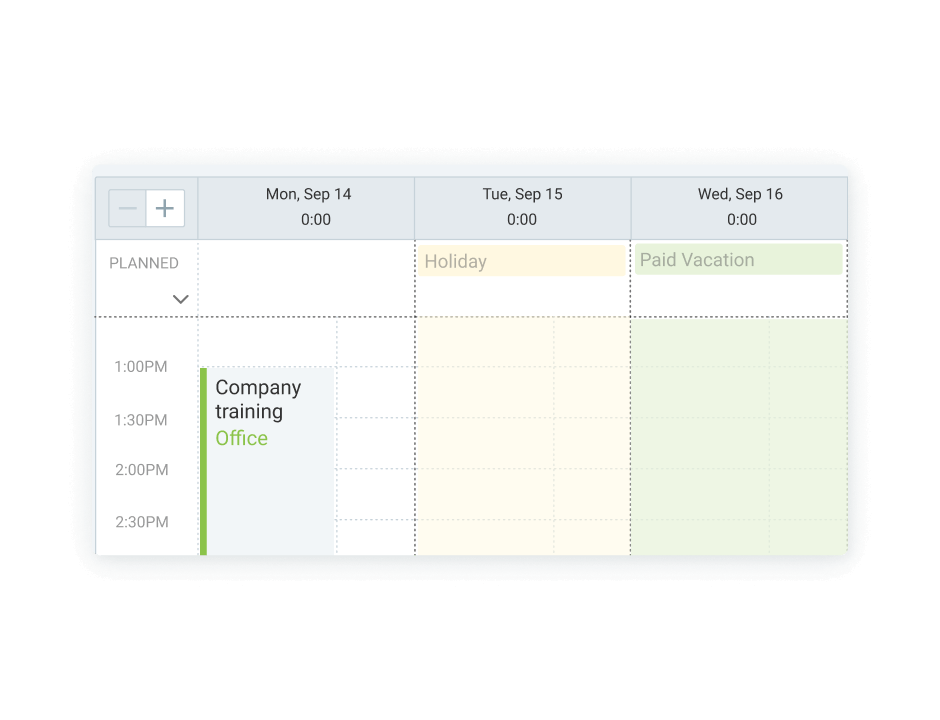This screenshot has height=720, width=940.
Task: Select the Tue, Sep 15 column header
Action: pyautogui.click(x=521, y=194)
